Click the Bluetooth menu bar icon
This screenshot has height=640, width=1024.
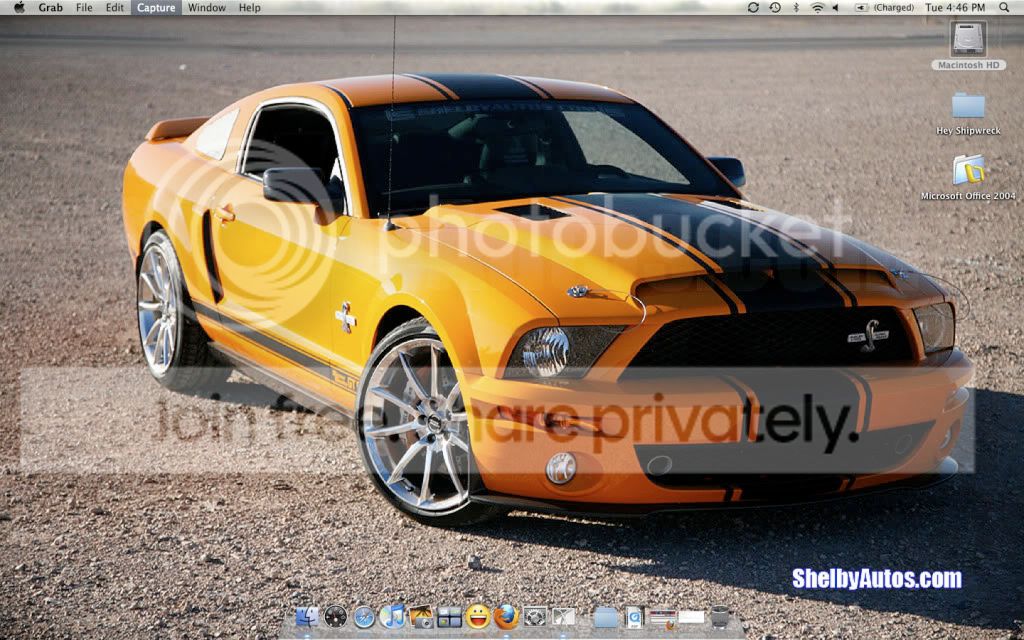click(796, 8)
